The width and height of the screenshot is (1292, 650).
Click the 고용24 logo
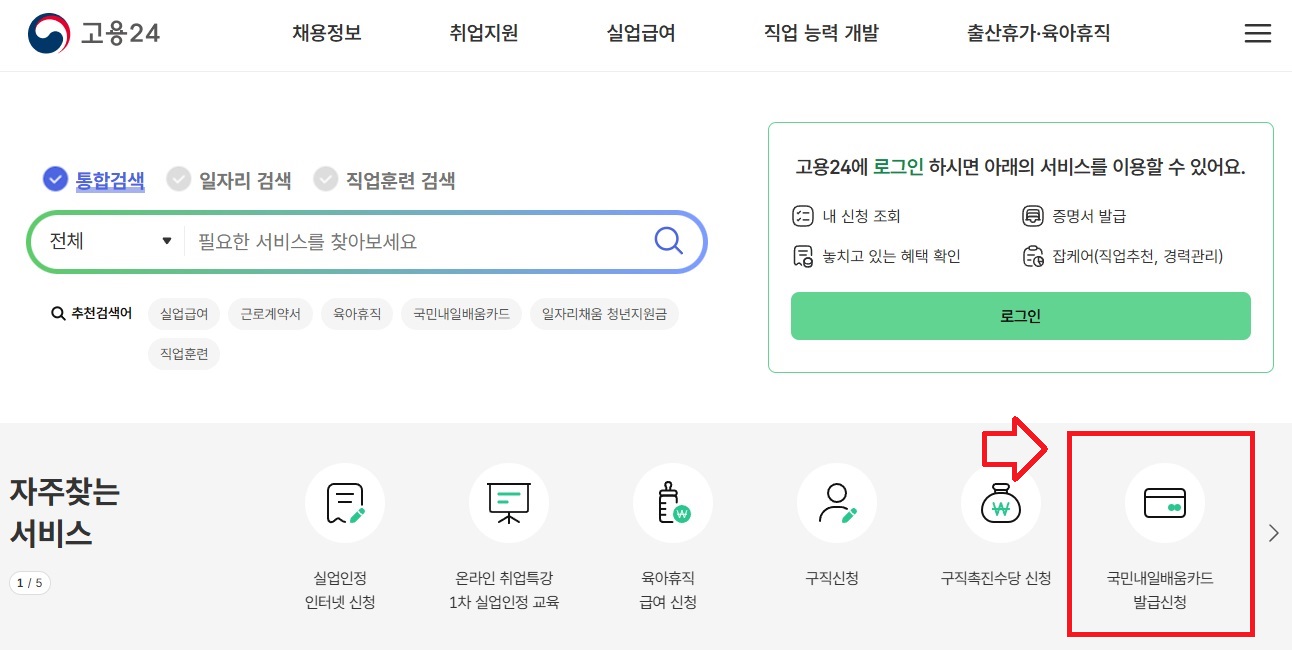(x=92, y=32)
